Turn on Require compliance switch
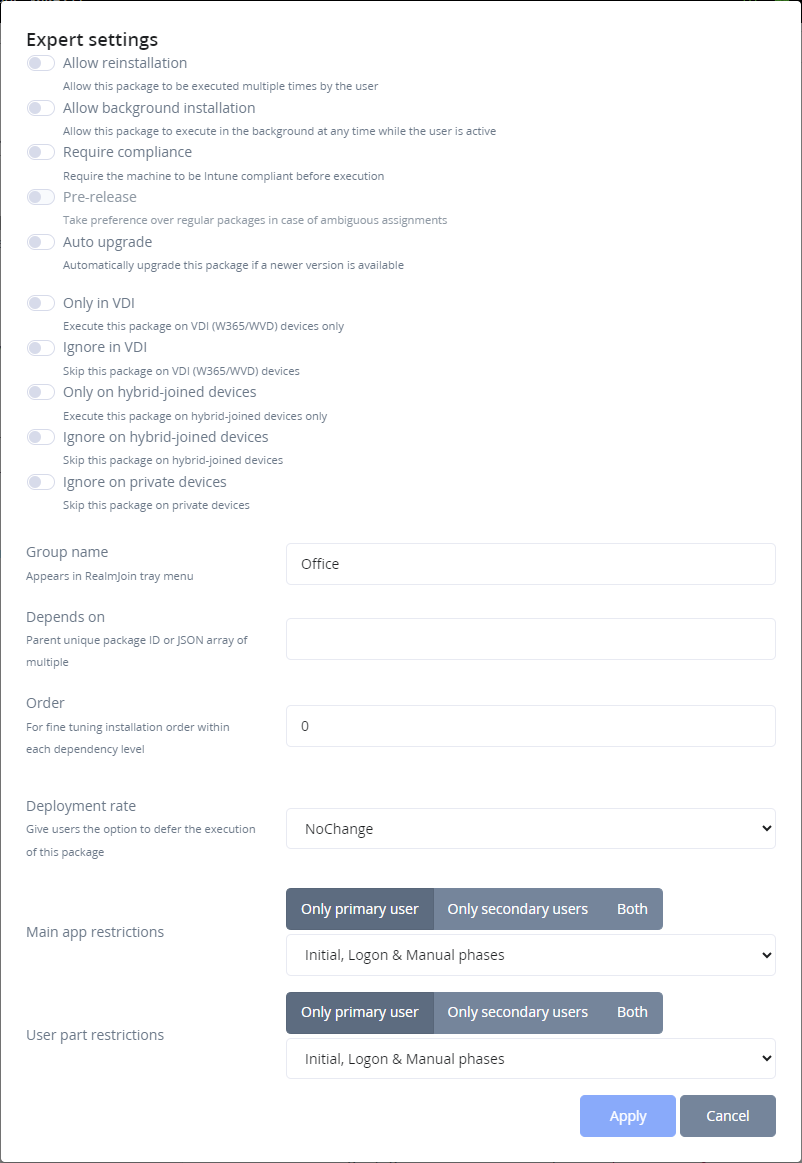This screenshot has height=1163, width=802. pos(41,152)
